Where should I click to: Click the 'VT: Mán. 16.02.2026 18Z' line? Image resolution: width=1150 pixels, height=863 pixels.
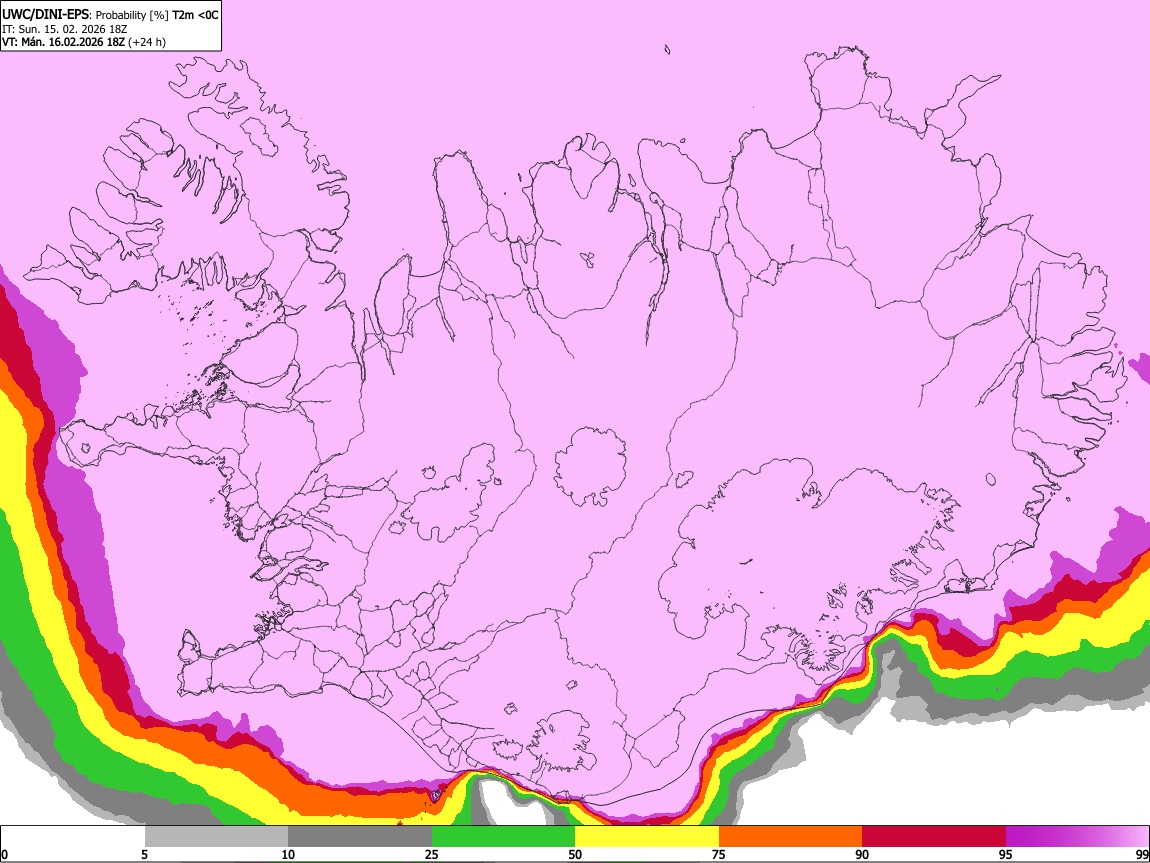tap(63, 42)
